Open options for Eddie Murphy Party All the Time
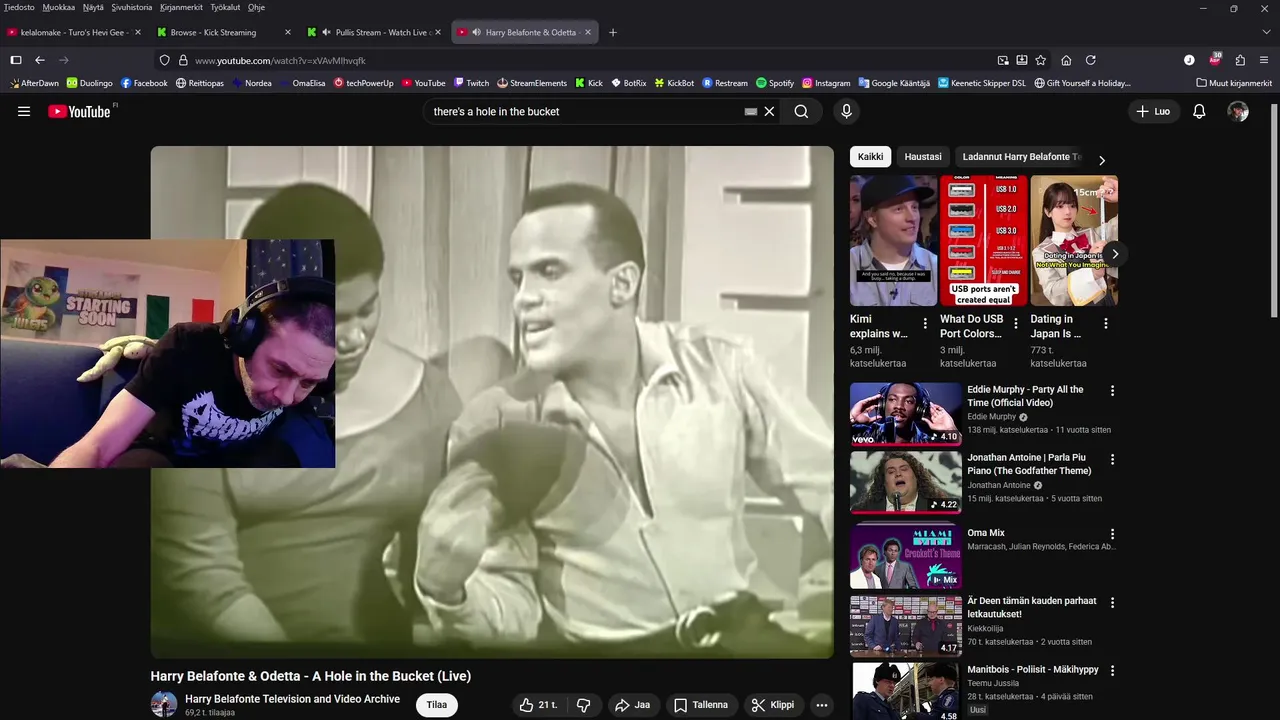The image size is (1280, 720). [x=1112, y=391]
